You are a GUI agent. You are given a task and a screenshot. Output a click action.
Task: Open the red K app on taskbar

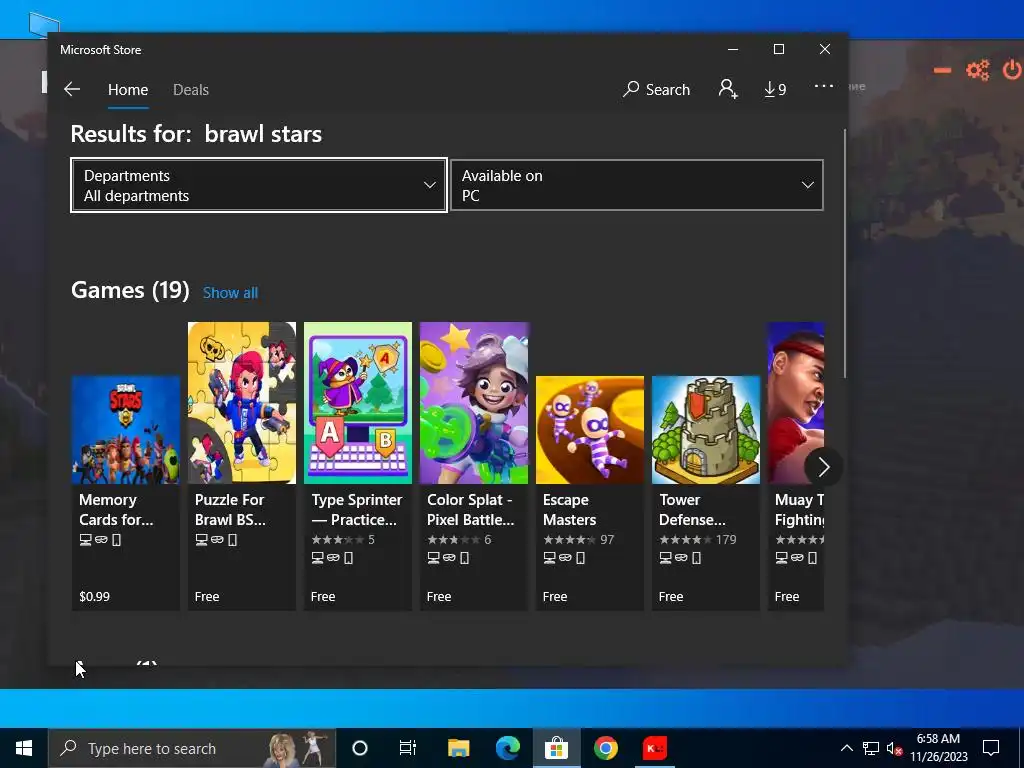pos(654,748)
